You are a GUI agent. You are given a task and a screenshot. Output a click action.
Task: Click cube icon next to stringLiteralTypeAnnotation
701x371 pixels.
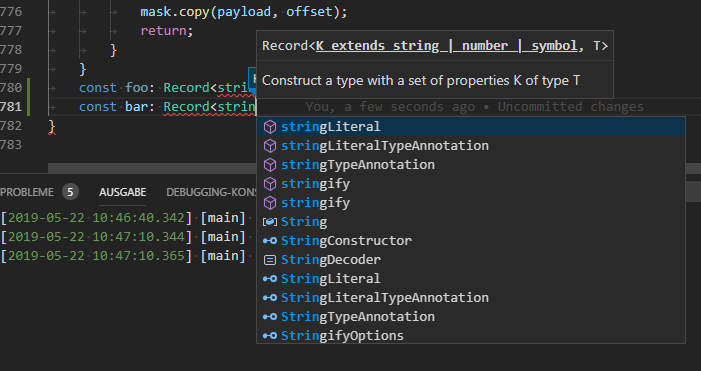click(x=270, y=146)
